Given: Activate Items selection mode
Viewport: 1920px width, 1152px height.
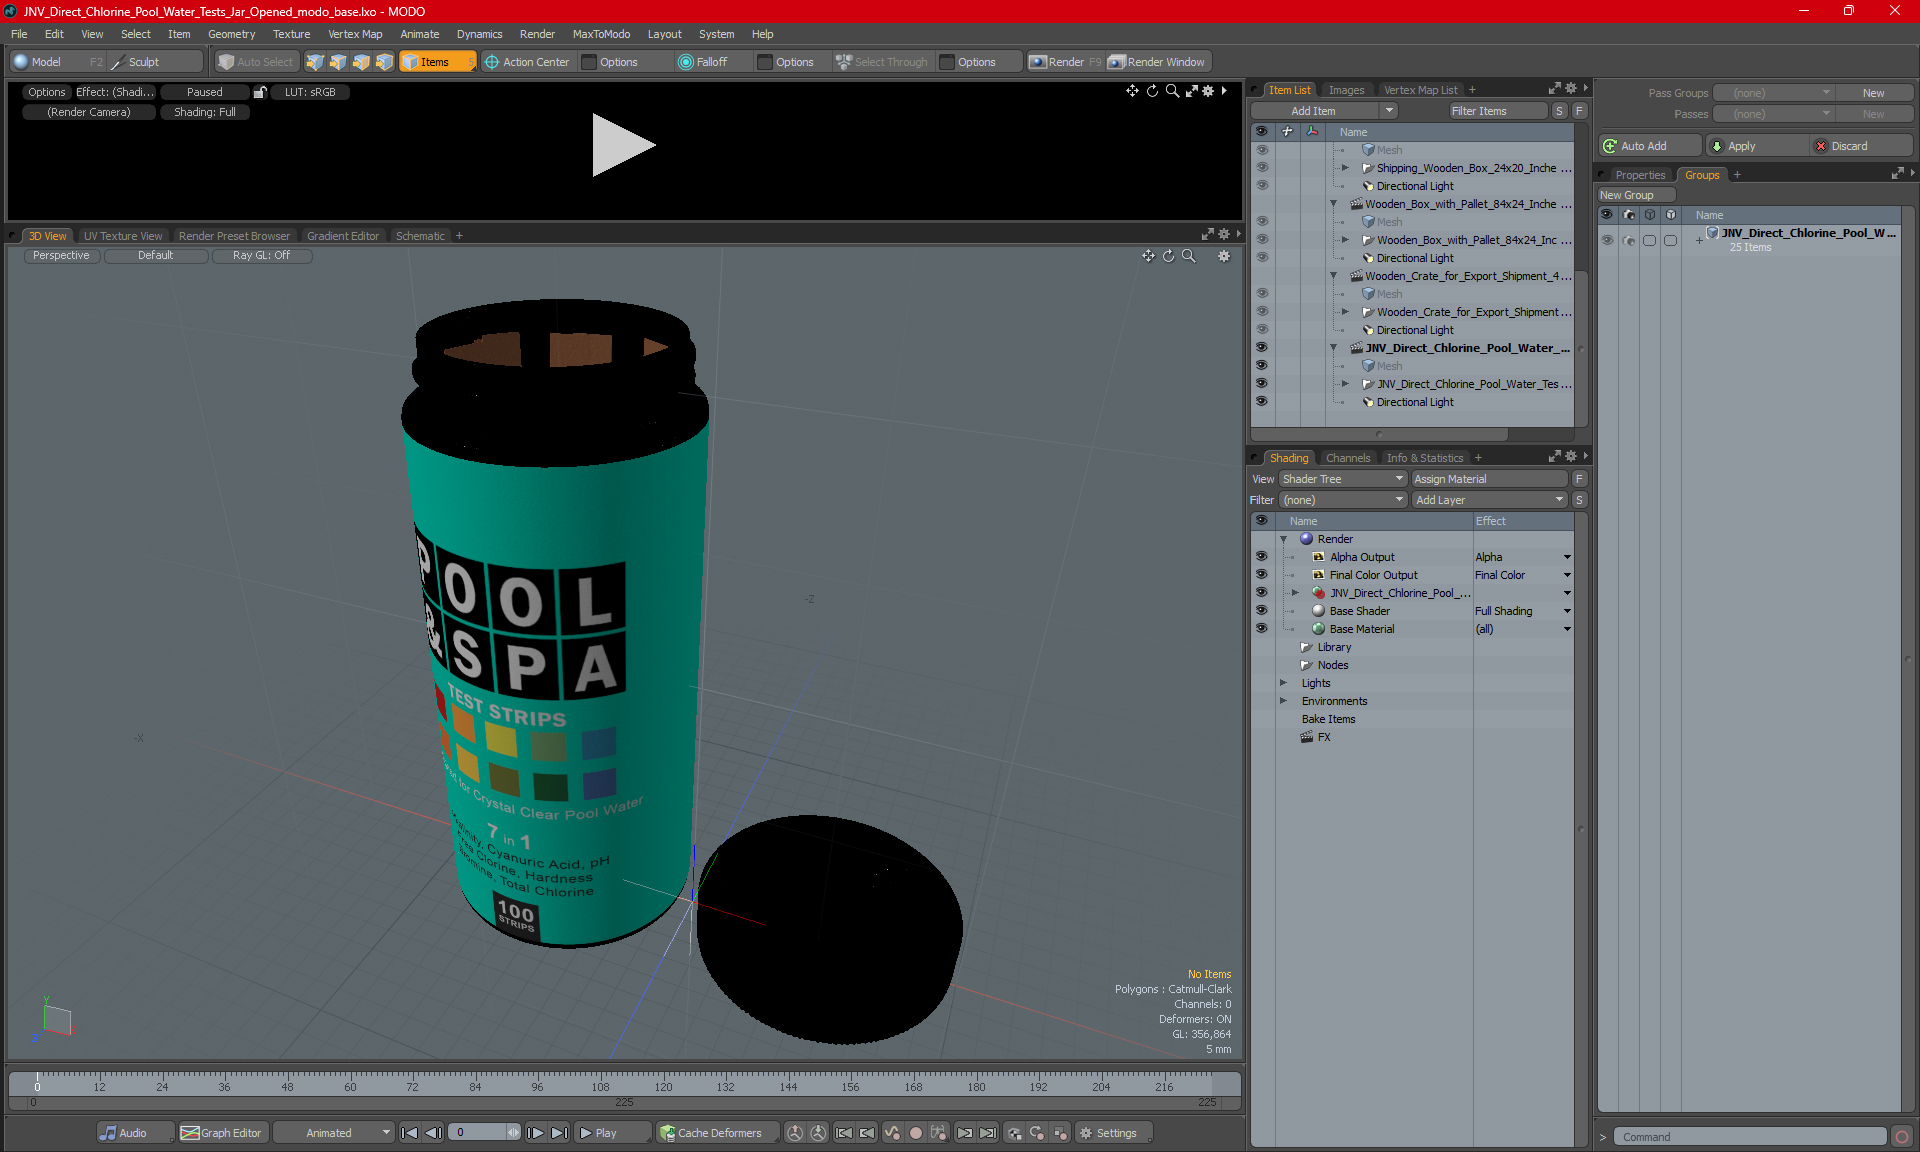Looking at the screenshot, I should tap(437, 62).
